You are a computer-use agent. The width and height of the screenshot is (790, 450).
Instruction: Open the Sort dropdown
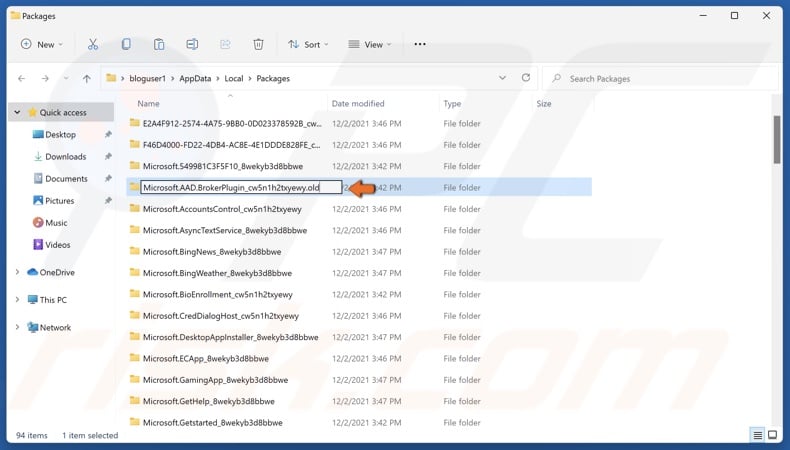pyautogui.click(x=308, y=44)
